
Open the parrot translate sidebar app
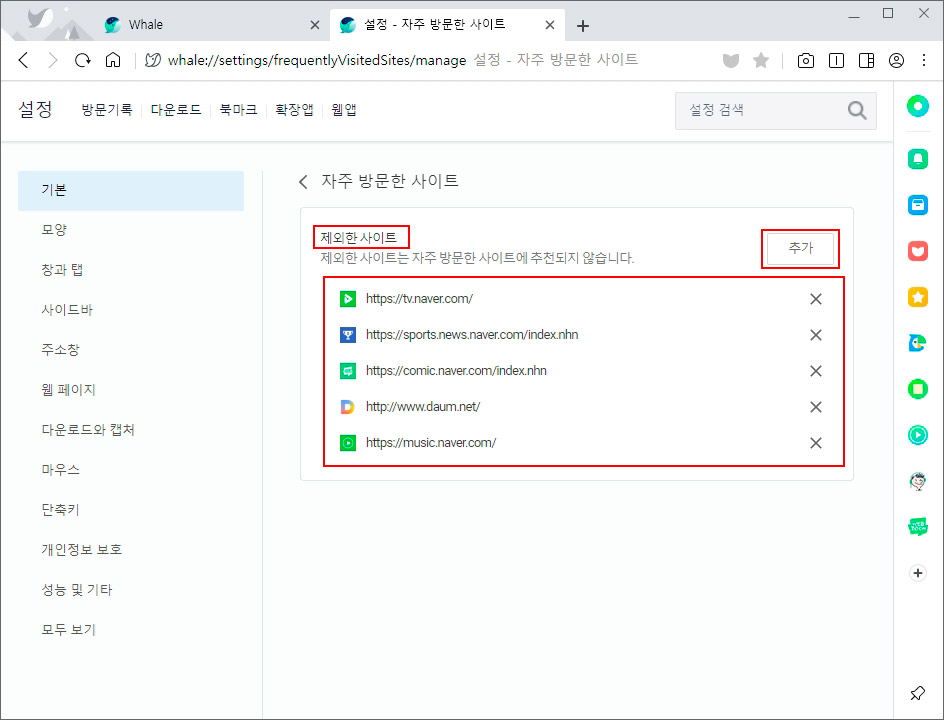click(x=918, y=343)
